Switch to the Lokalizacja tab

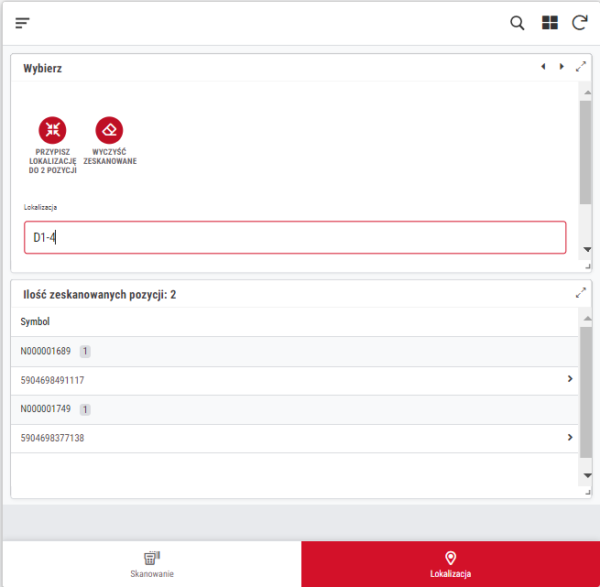click(450, 564)
